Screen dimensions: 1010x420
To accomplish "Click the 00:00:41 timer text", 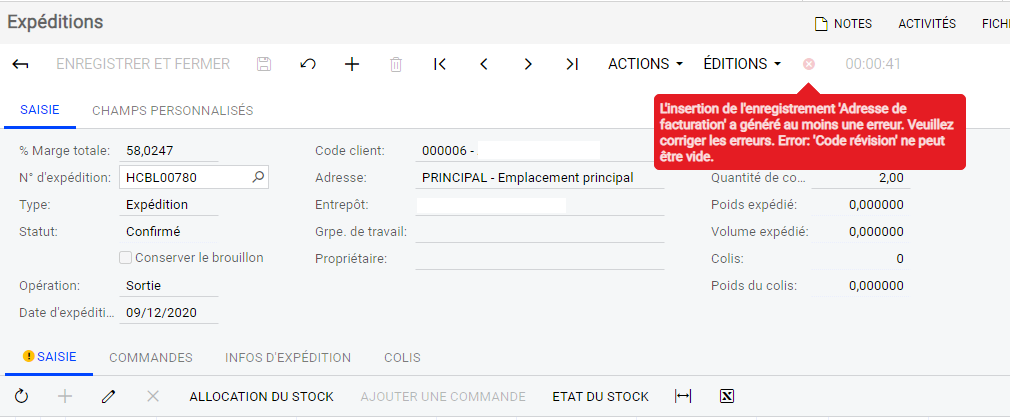I will (x=873, y=64).
